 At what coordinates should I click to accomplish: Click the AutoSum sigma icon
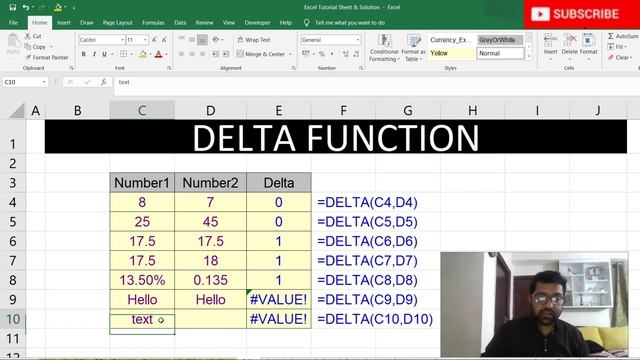611,36
